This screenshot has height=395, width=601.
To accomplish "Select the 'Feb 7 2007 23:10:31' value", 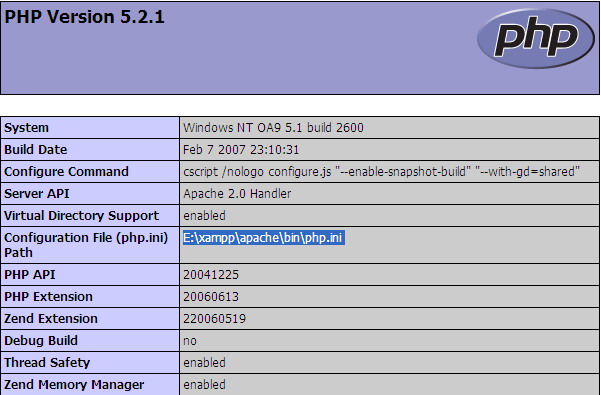I will click(x=241, y=149).
